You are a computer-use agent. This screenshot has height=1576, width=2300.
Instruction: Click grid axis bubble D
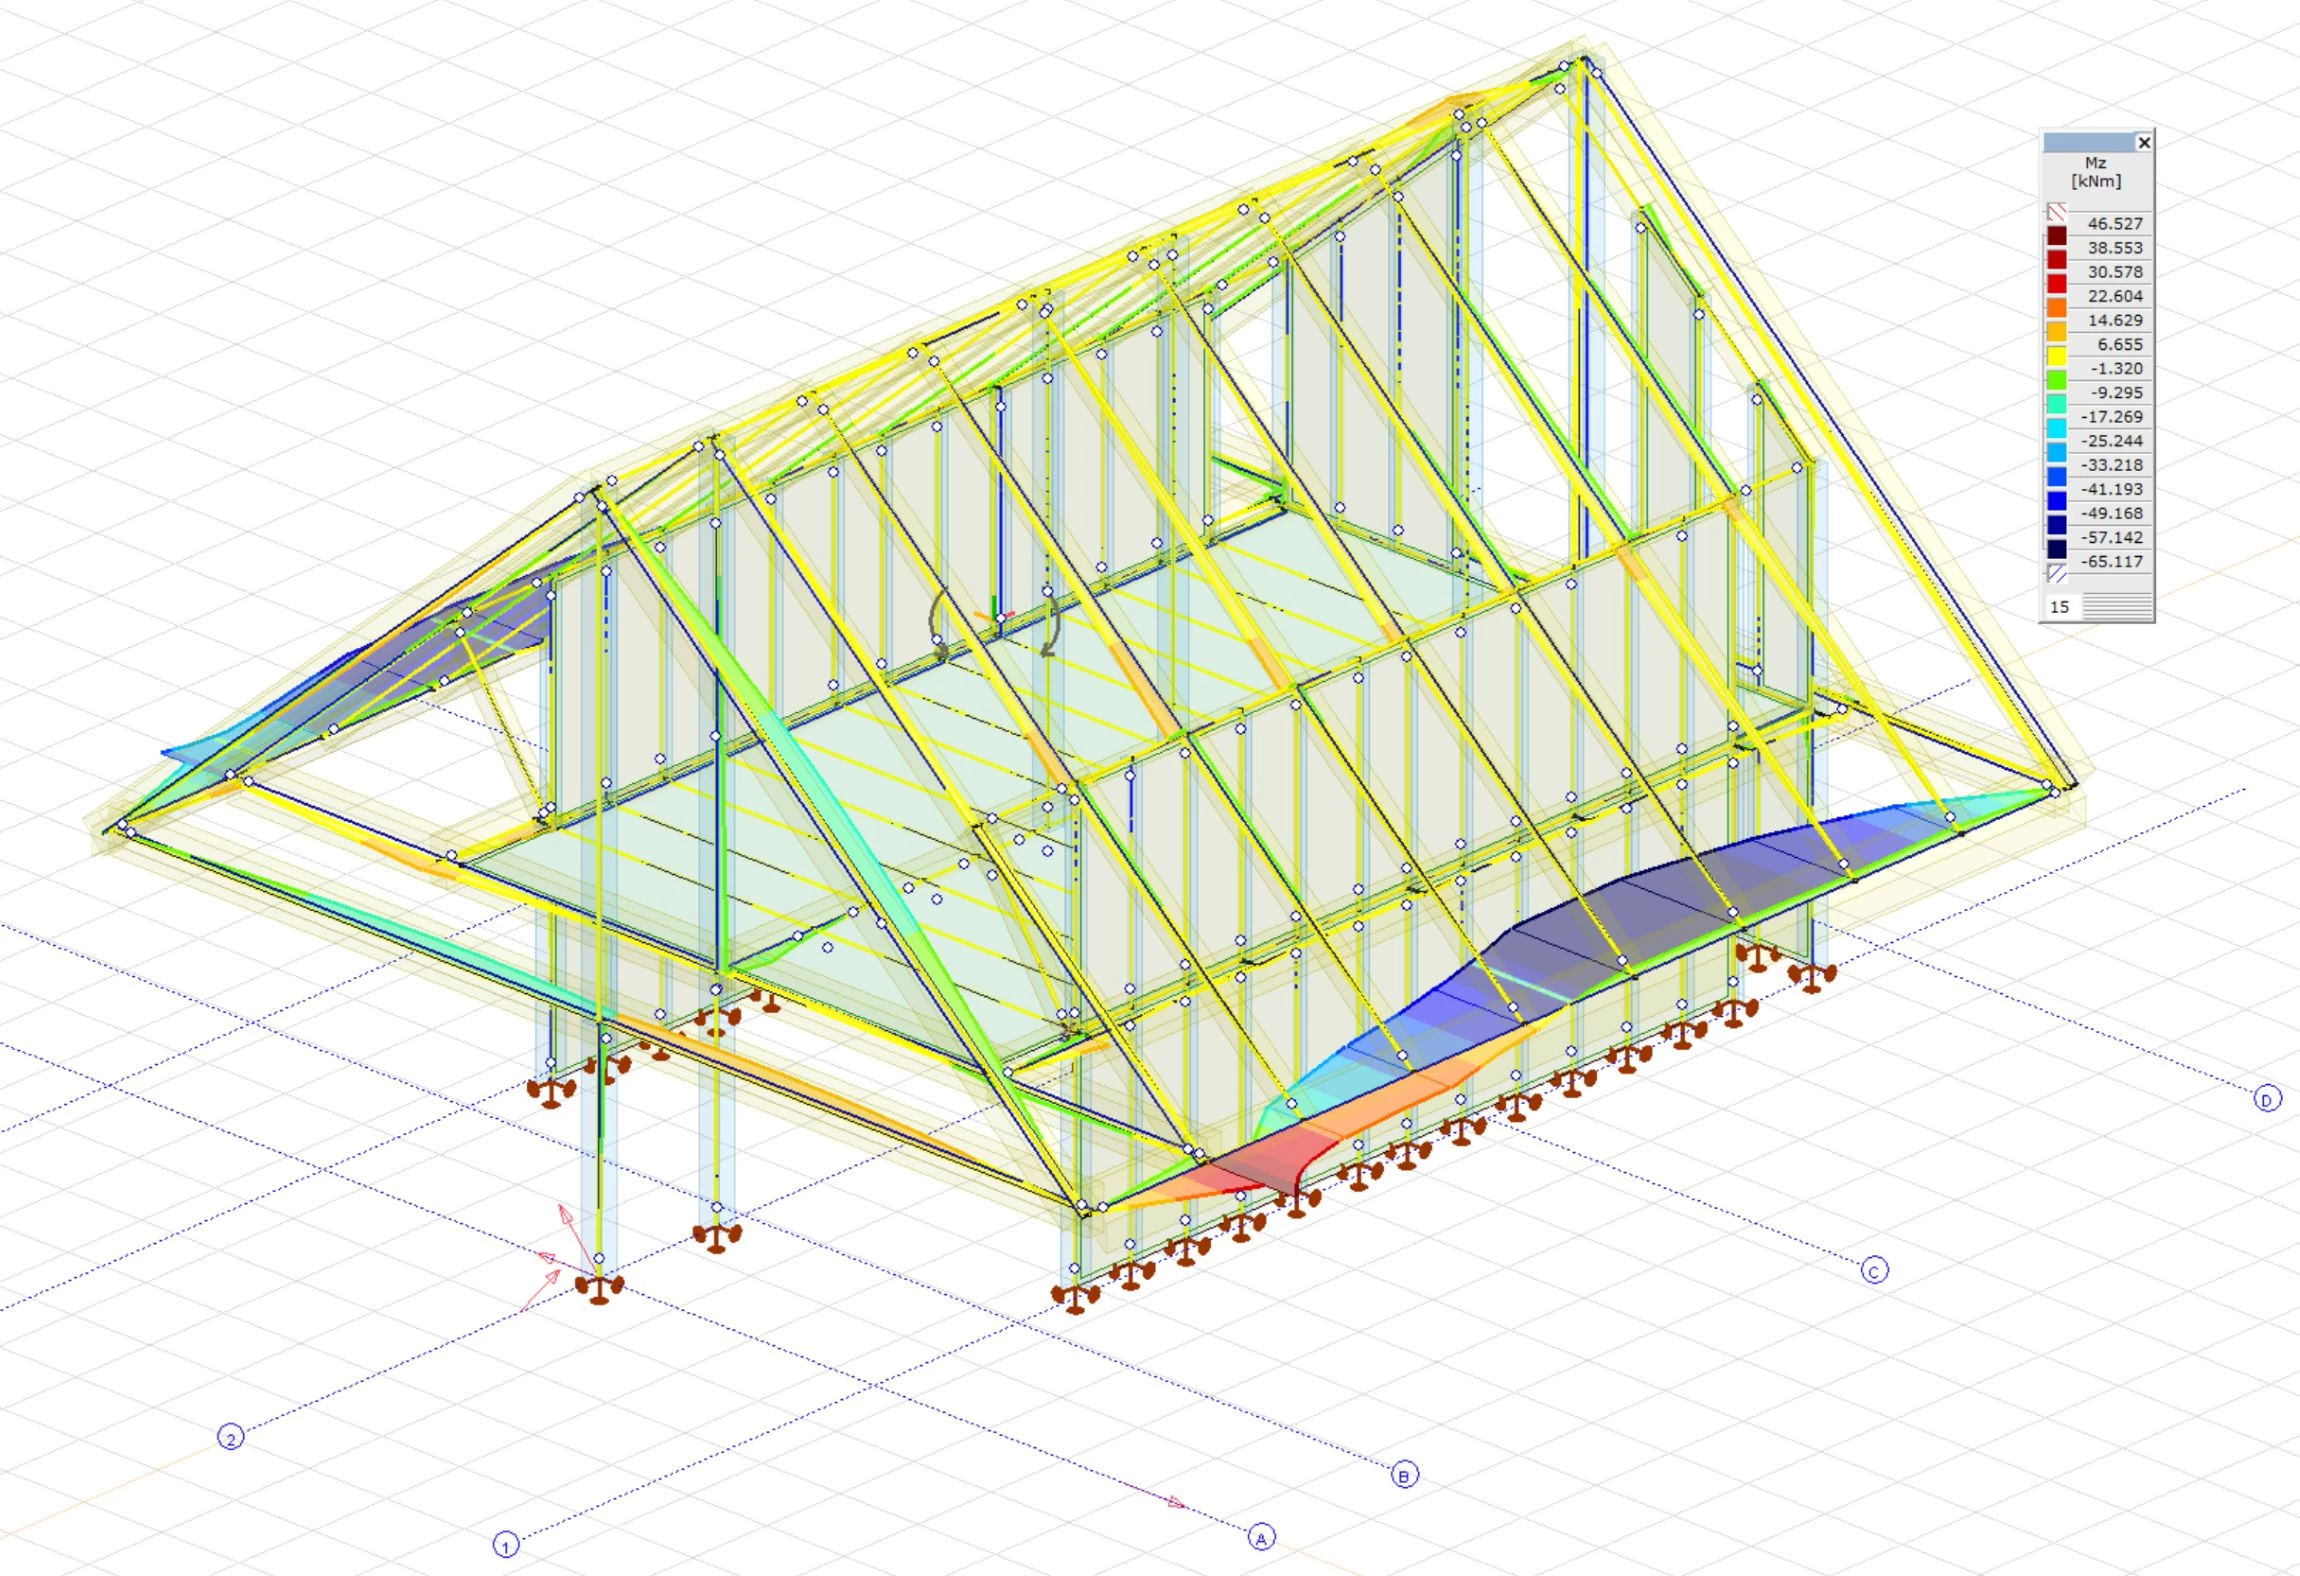coord(2267,1100)
